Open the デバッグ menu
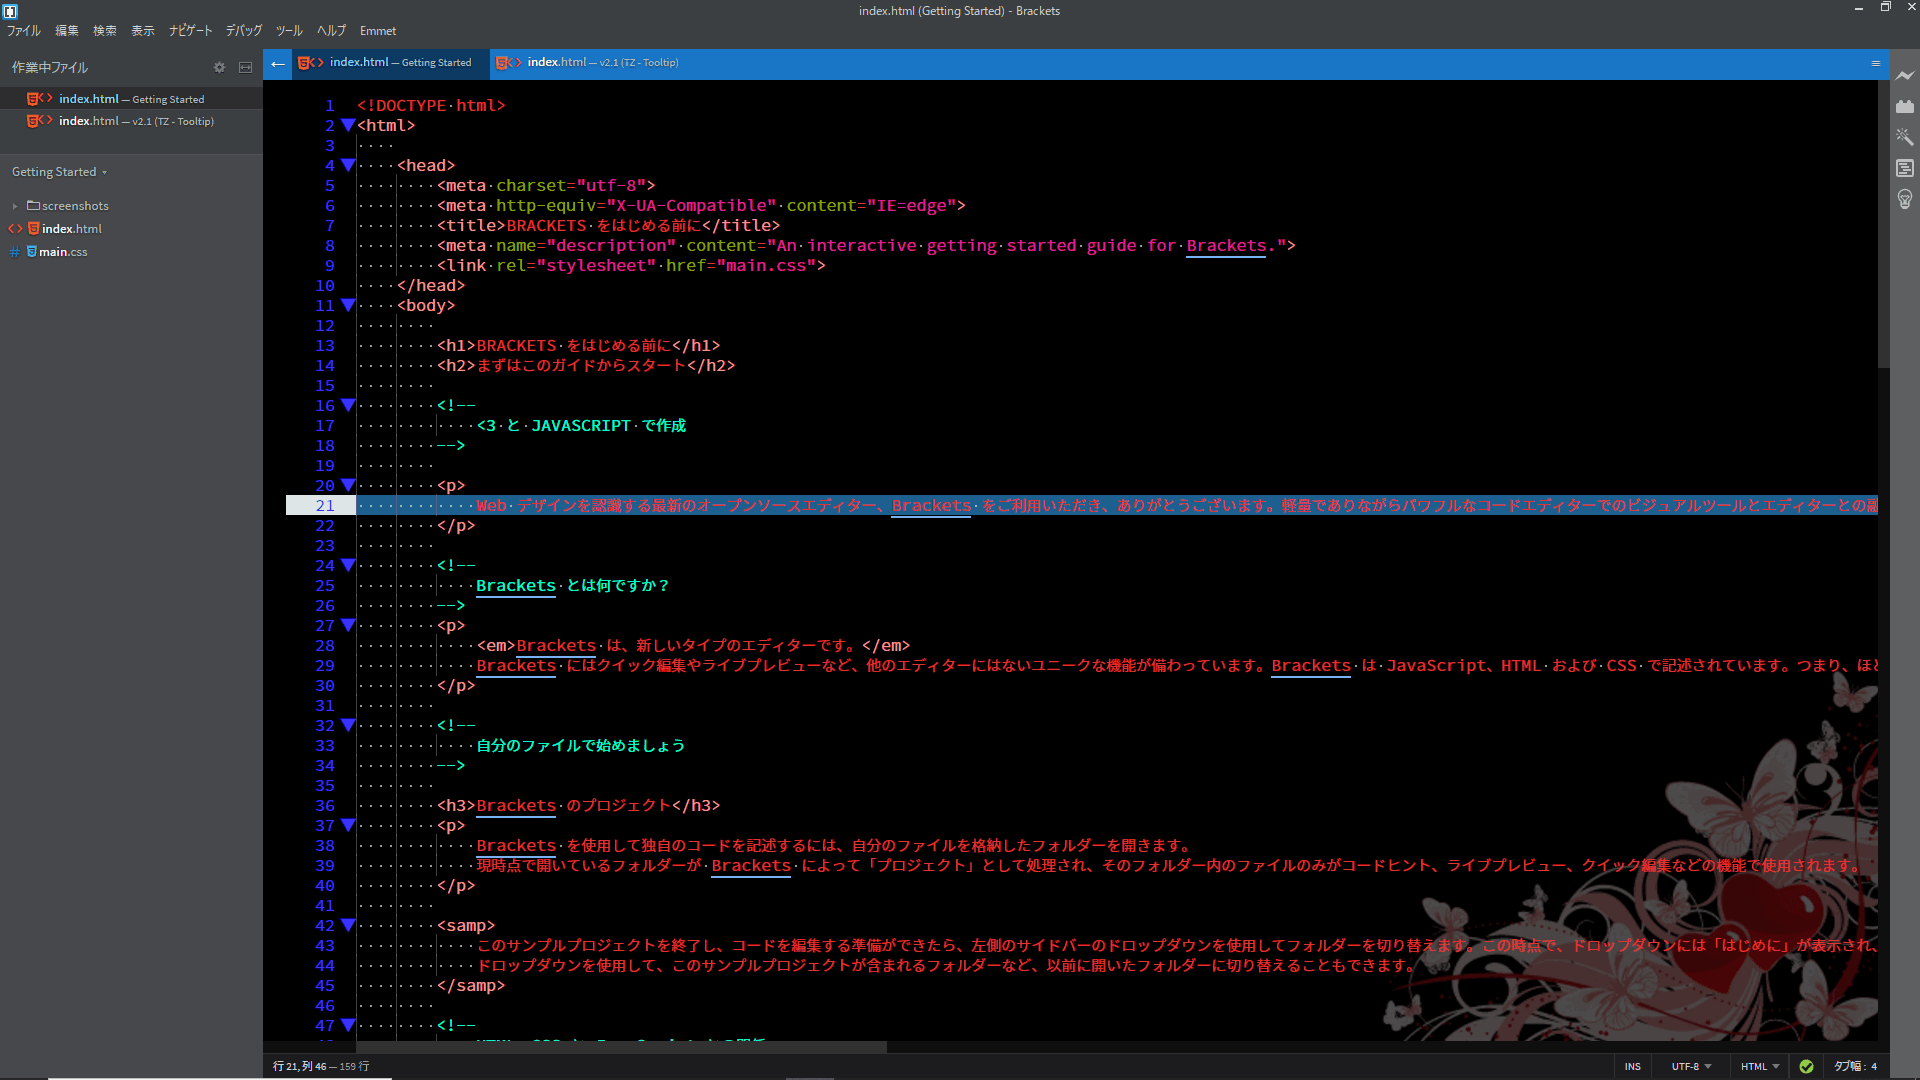 point(244,31)
